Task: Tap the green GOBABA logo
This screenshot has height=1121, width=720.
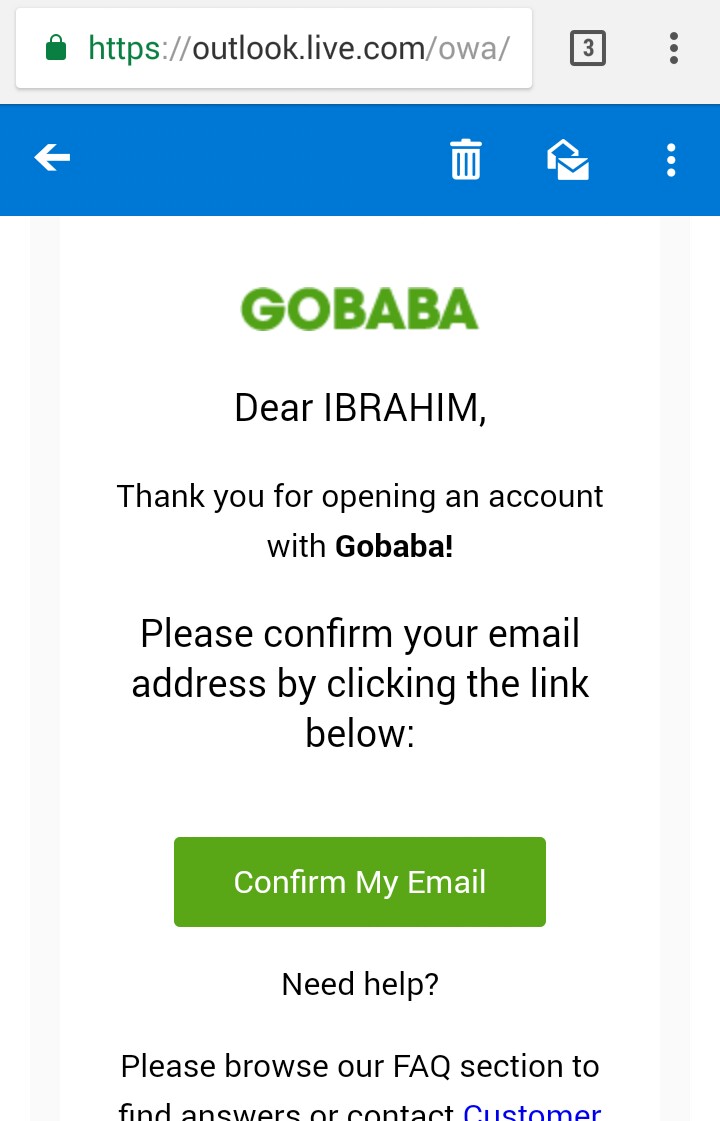Action: tap(360, 310)
